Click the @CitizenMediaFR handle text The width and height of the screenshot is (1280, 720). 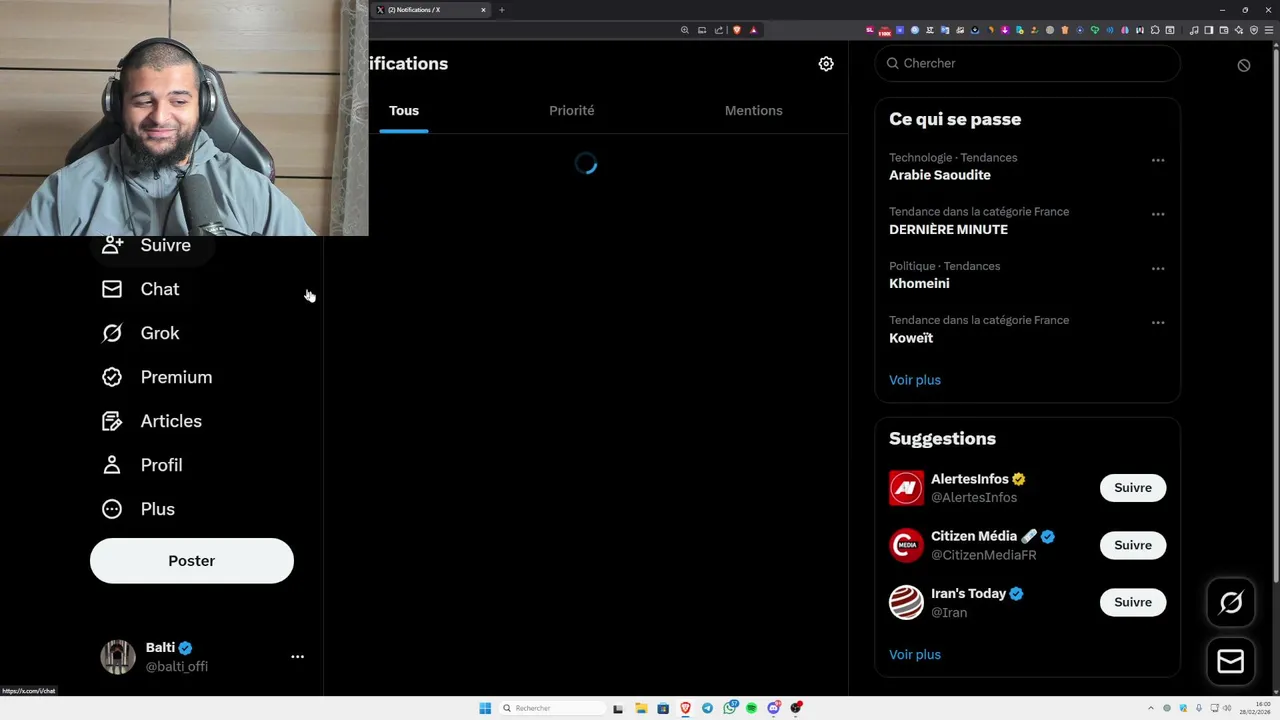(984, 555)
